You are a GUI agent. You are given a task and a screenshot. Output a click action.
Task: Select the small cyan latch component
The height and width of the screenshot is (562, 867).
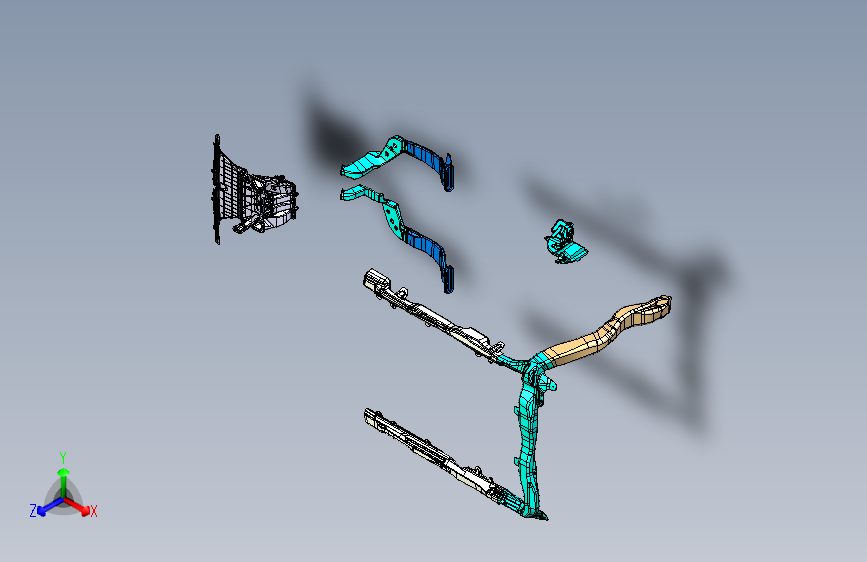[565, 242]
